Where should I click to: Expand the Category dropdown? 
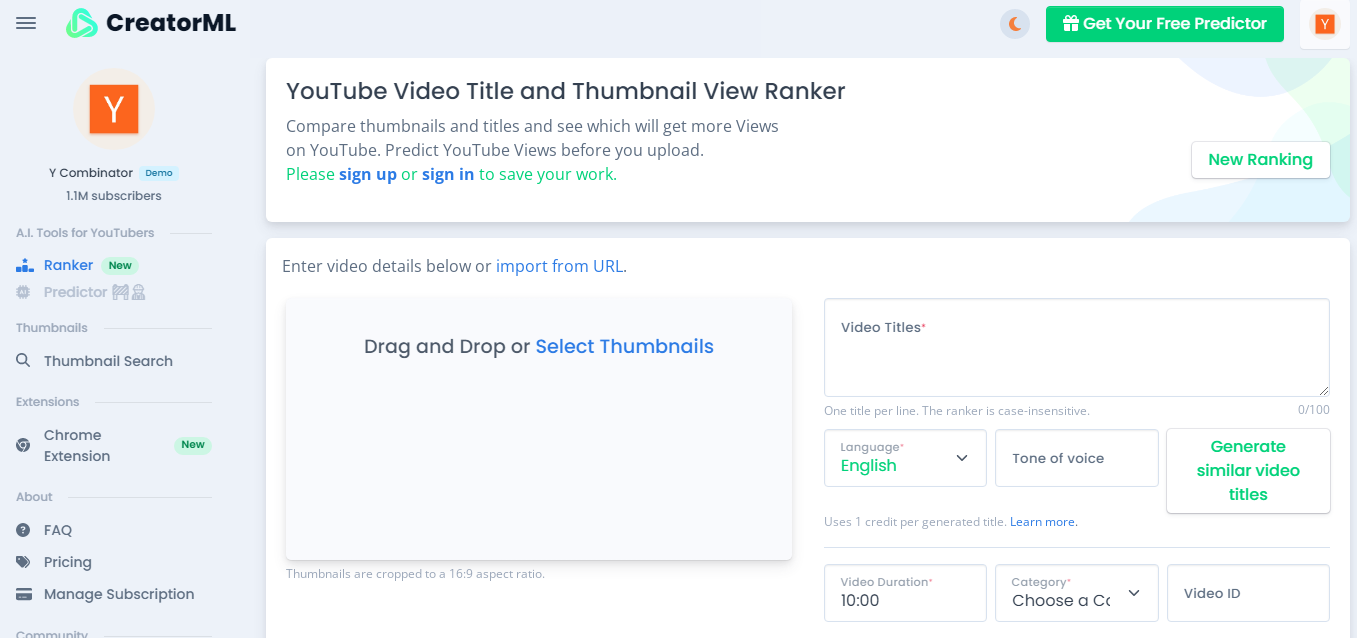(1075, 593)
